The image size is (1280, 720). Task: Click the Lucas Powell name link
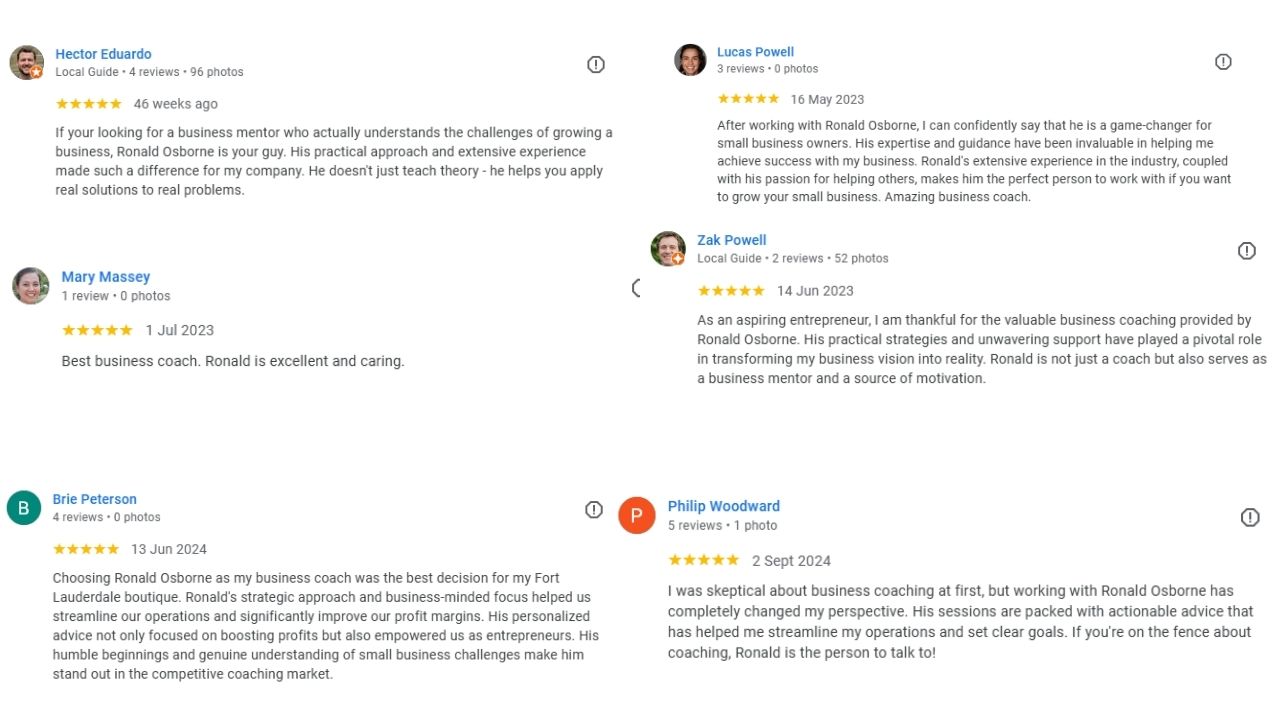[755, 52]
